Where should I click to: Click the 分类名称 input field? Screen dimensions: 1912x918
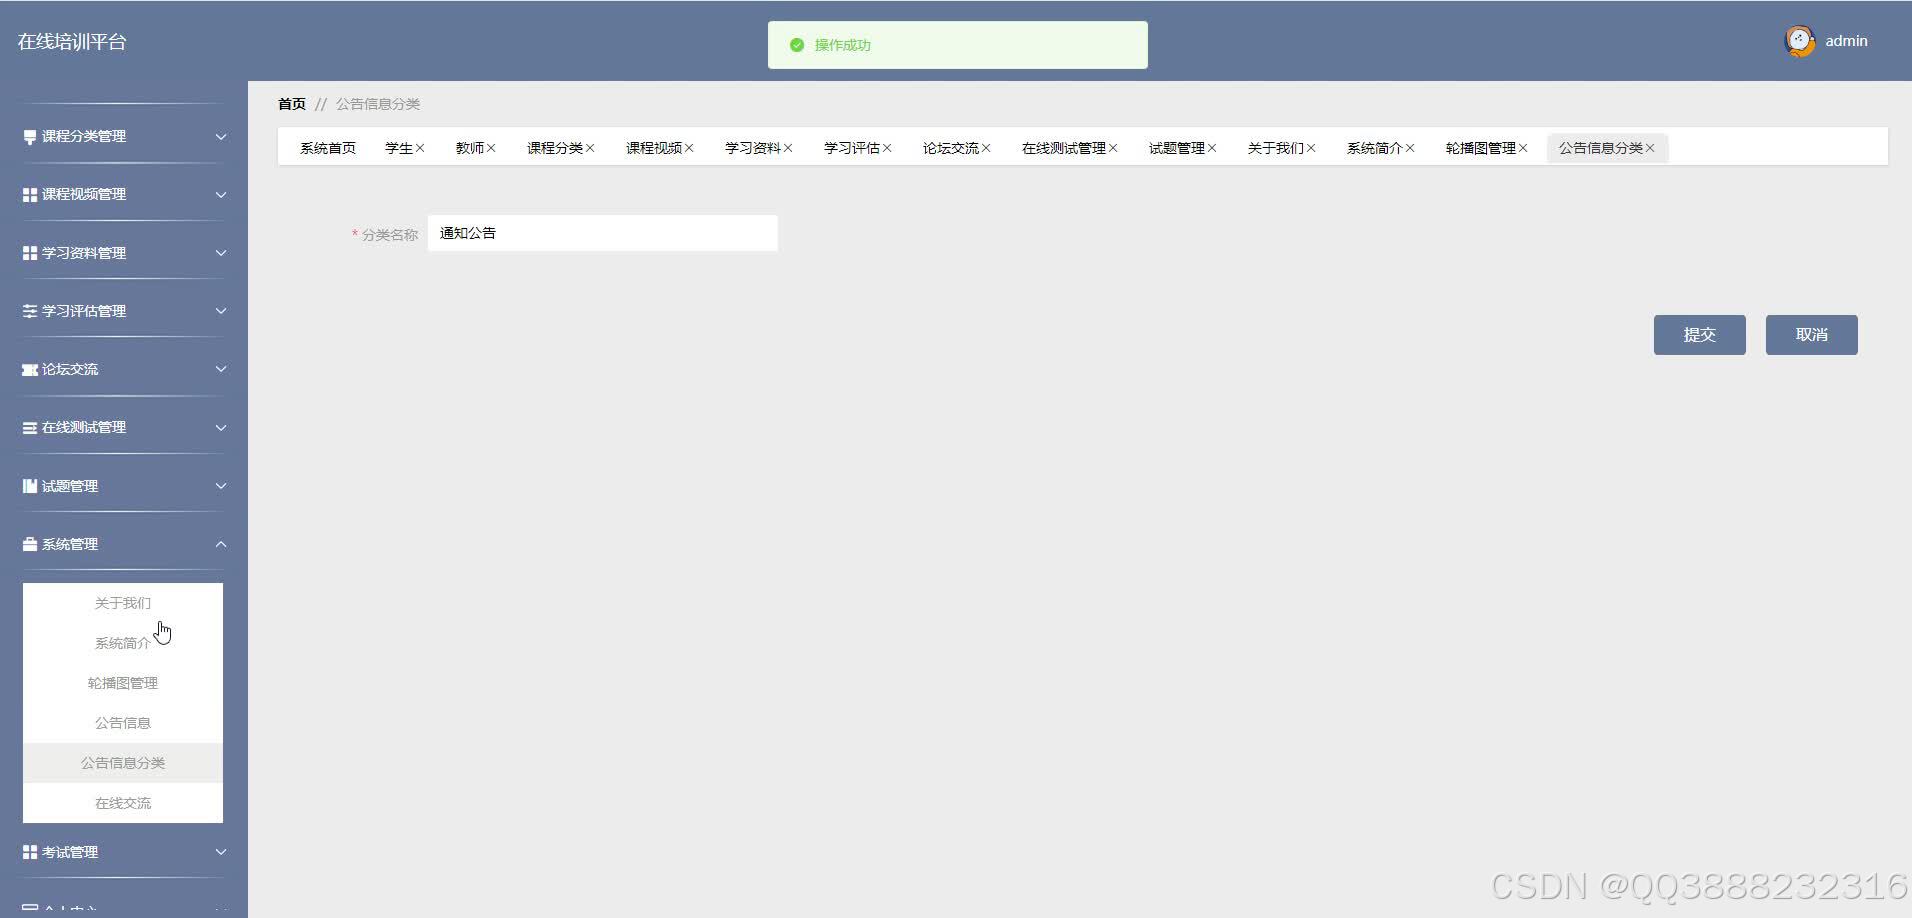603,233
